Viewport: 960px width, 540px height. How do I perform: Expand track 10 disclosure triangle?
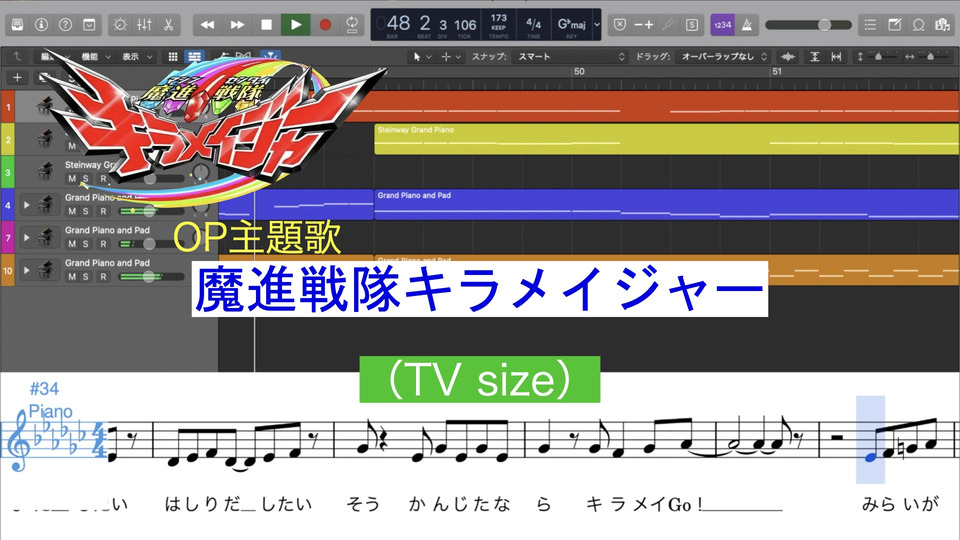26,269
